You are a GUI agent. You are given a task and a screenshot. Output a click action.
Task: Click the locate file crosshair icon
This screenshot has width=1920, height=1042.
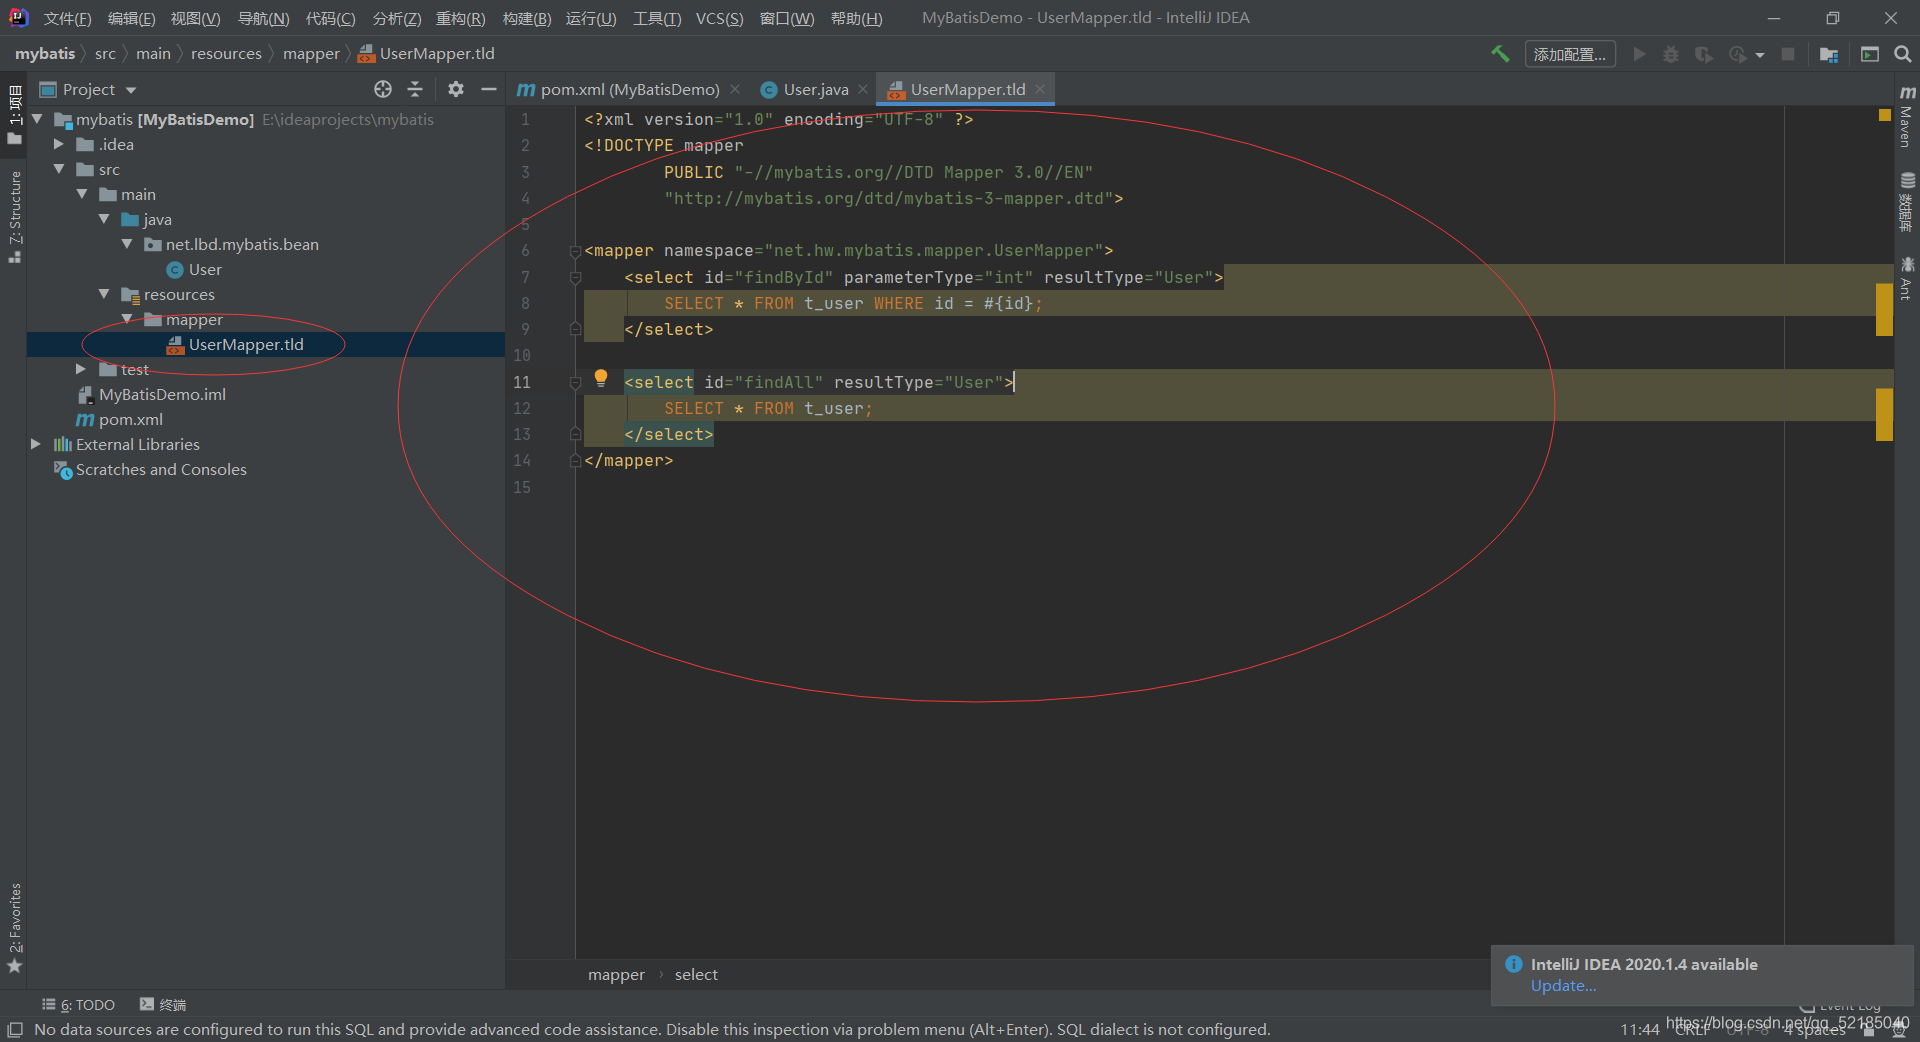click(x=383, y=89)
